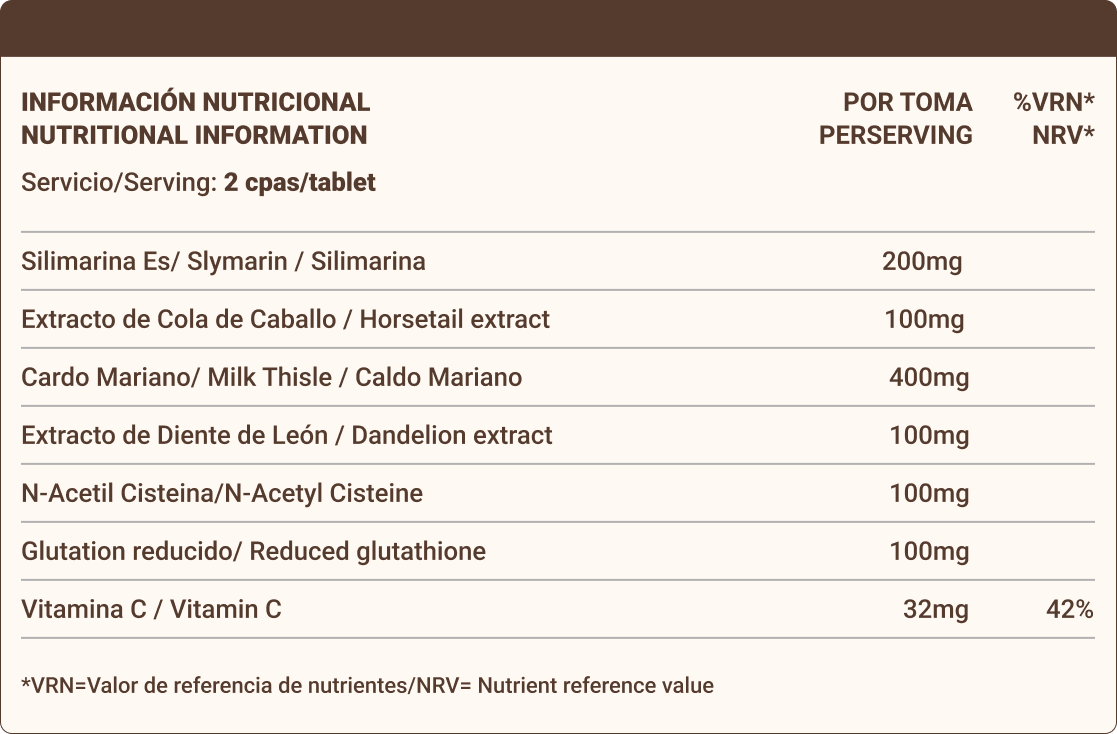The width and height of the screenshot is (1117, 734).
Task: Click the PERSERVING column header
Action: pyautogui.click(x=895, y=135)
